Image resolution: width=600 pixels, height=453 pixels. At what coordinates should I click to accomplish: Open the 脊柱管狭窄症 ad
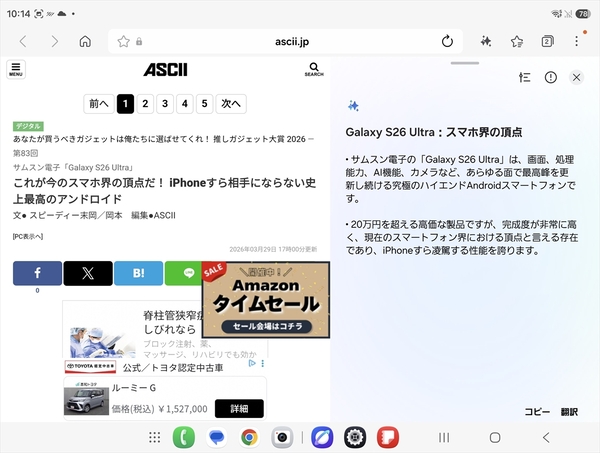(132, 329)
